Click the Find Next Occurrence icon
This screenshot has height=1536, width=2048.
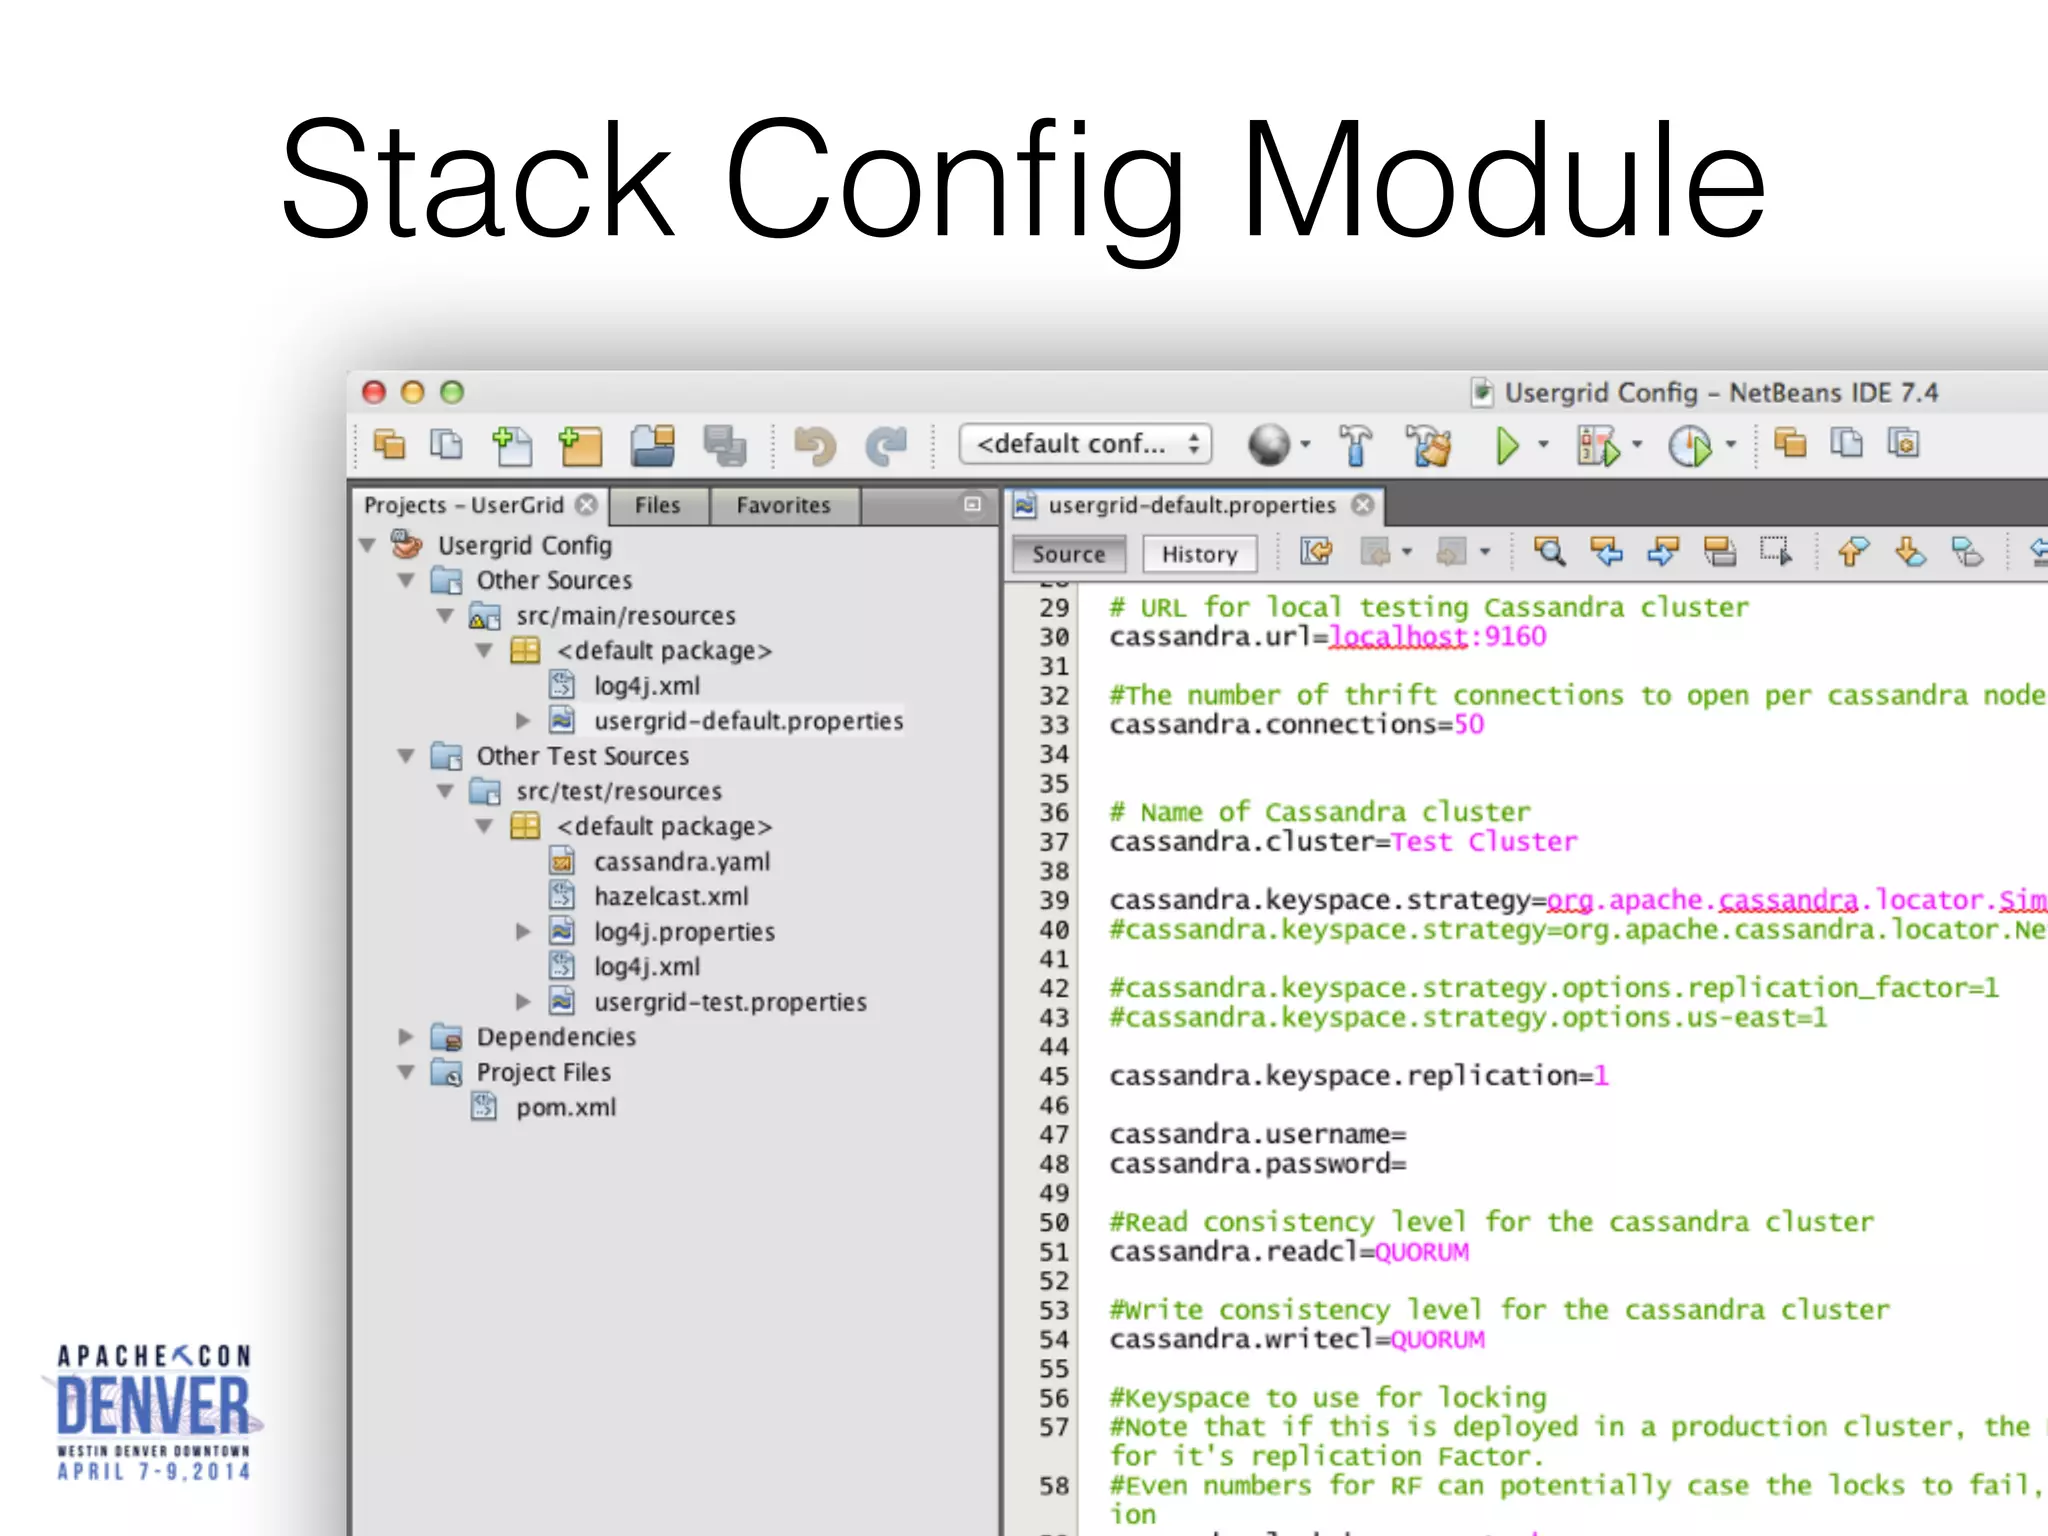1663,551
